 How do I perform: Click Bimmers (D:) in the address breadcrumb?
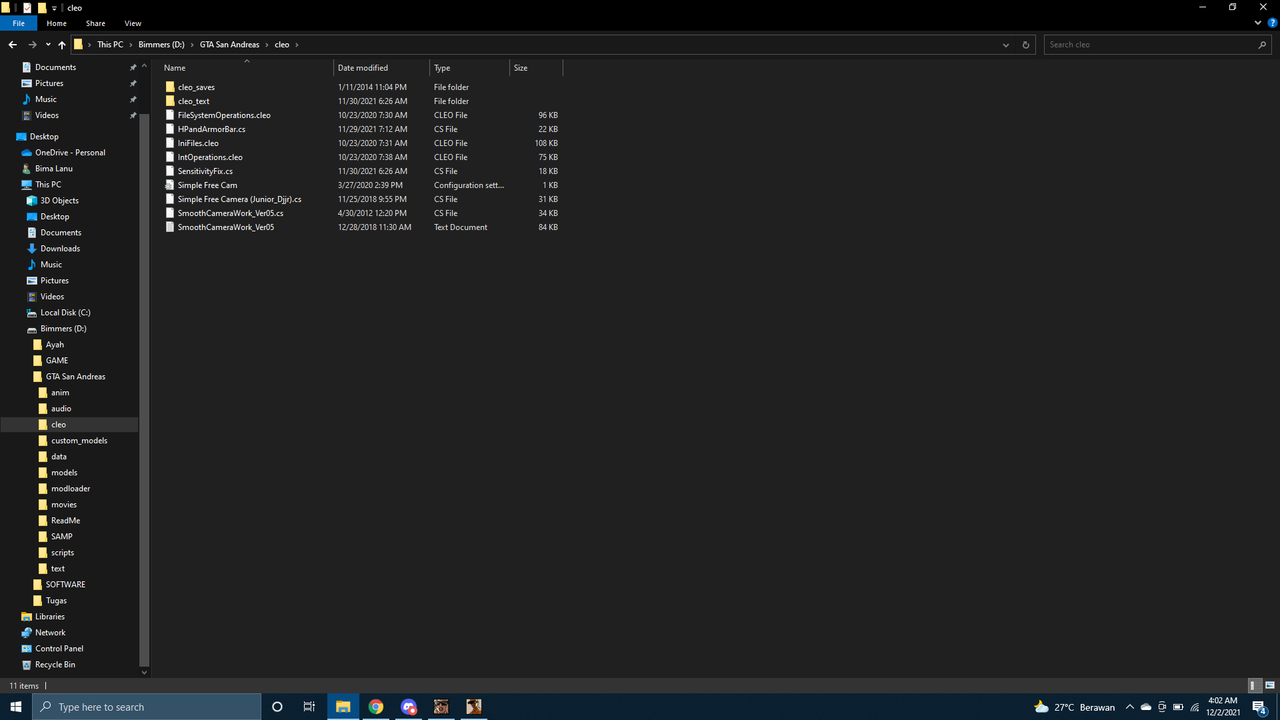coord(161,44)
